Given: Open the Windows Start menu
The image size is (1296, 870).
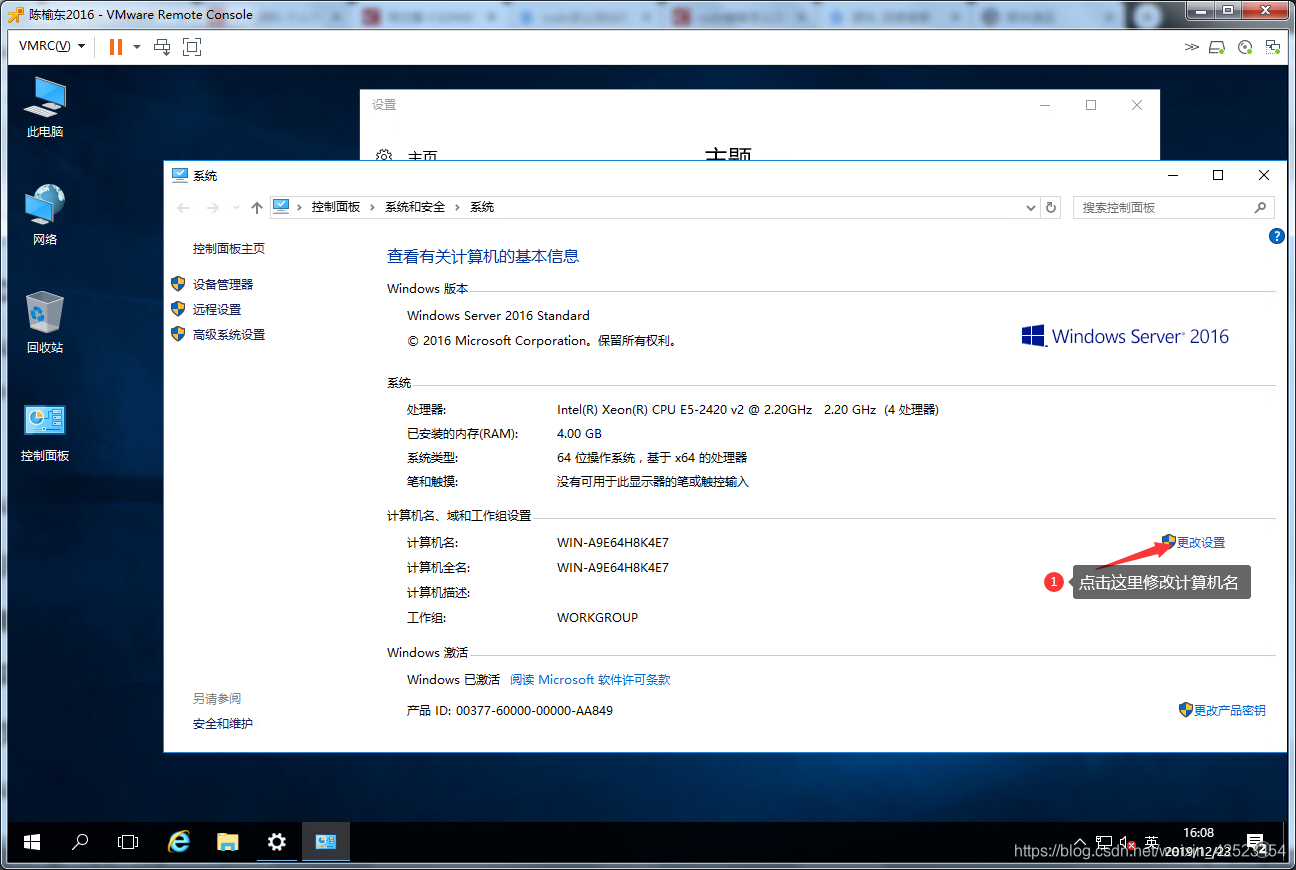Looking at the screenshot, I should pyautogui.click(x=31, y=842).
